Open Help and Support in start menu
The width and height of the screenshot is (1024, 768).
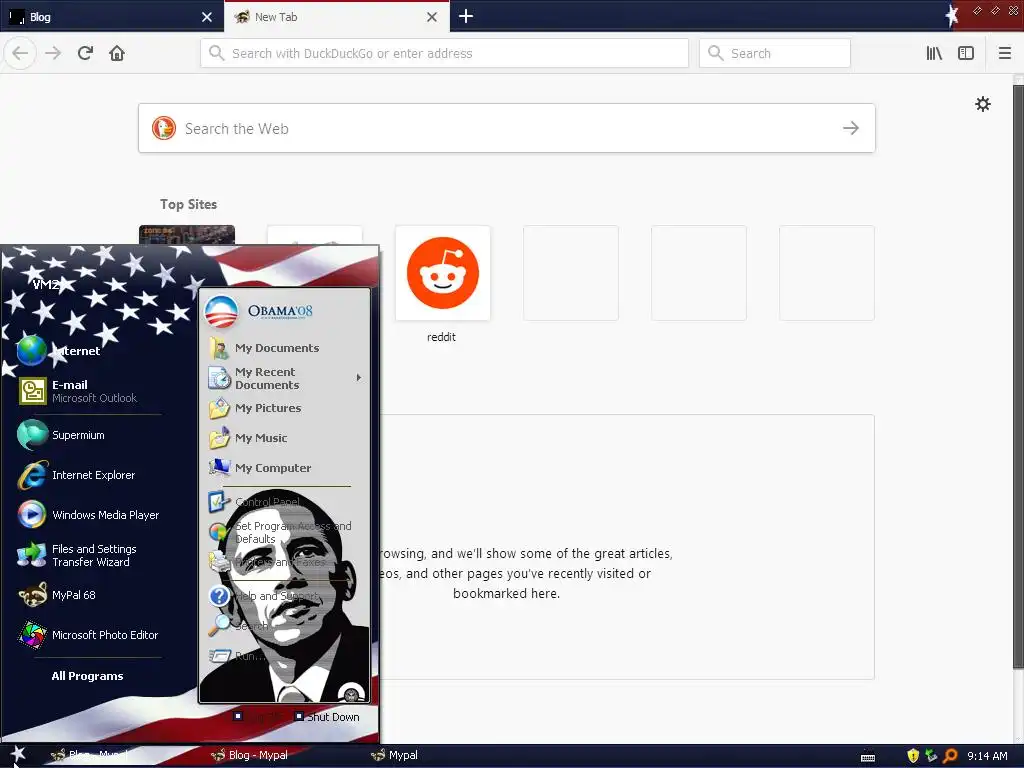264,596
